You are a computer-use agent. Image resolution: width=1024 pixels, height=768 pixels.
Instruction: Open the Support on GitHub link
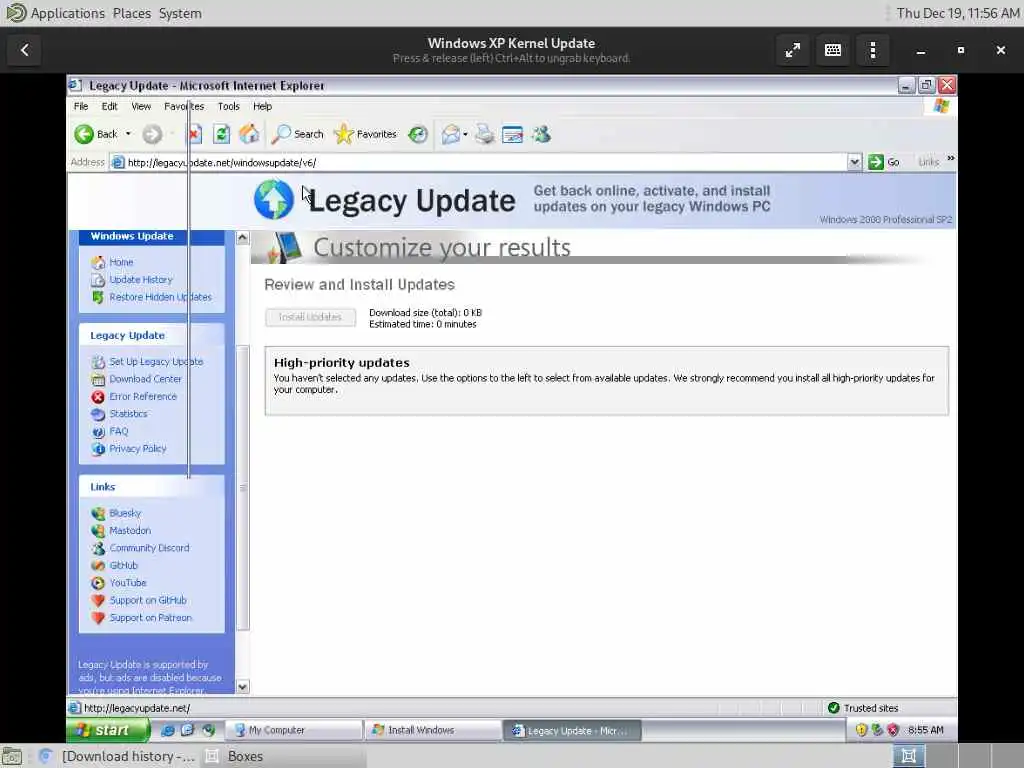148,600
